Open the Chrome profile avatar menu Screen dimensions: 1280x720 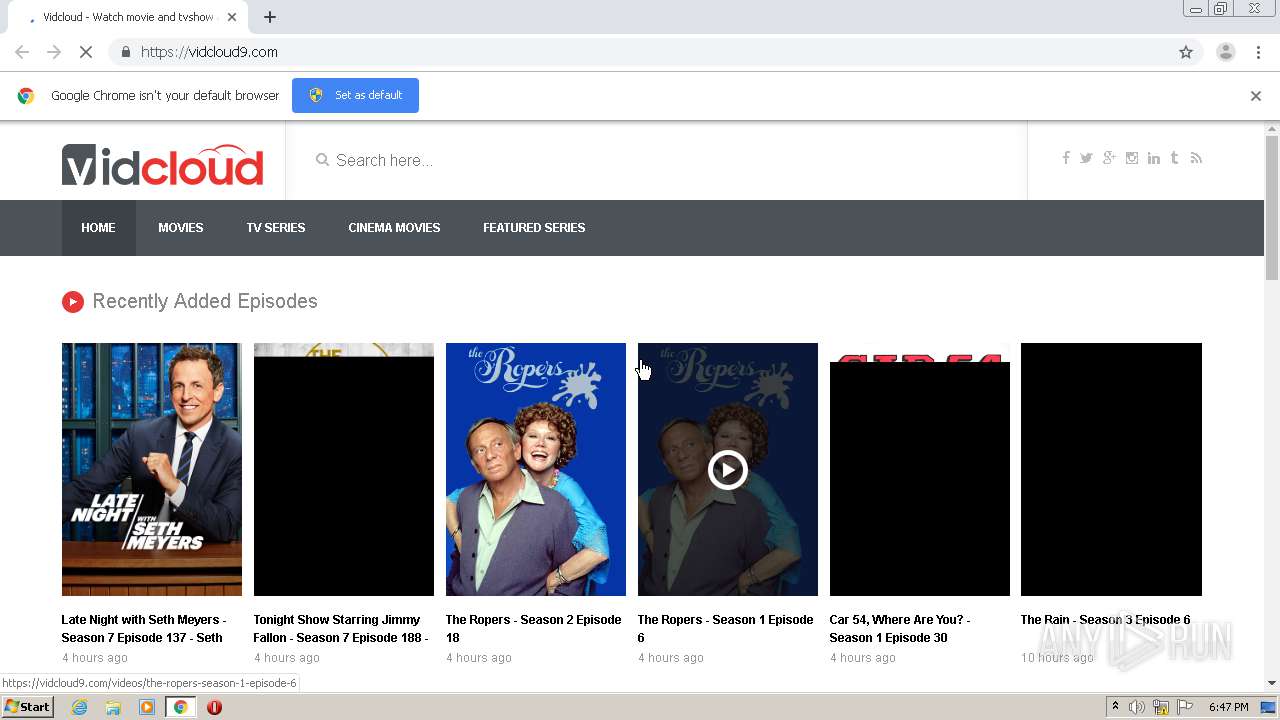(1226, 52)
